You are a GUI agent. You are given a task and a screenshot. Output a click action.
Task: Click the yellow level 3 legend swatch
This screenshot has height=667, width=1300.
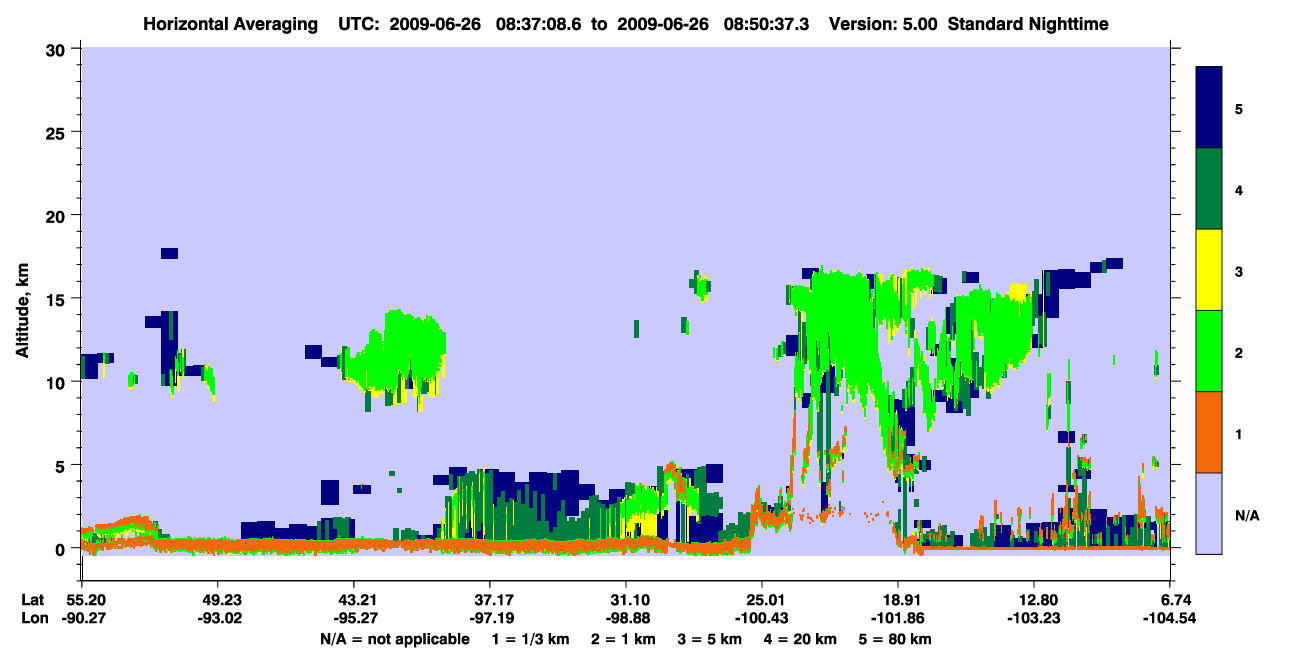pos(1209,270)
